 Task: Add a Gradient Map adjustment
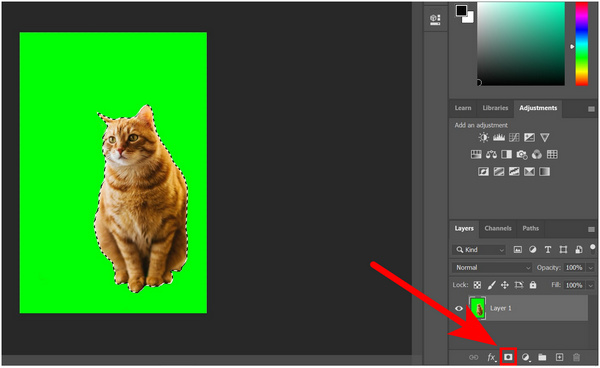pos(545,172)
